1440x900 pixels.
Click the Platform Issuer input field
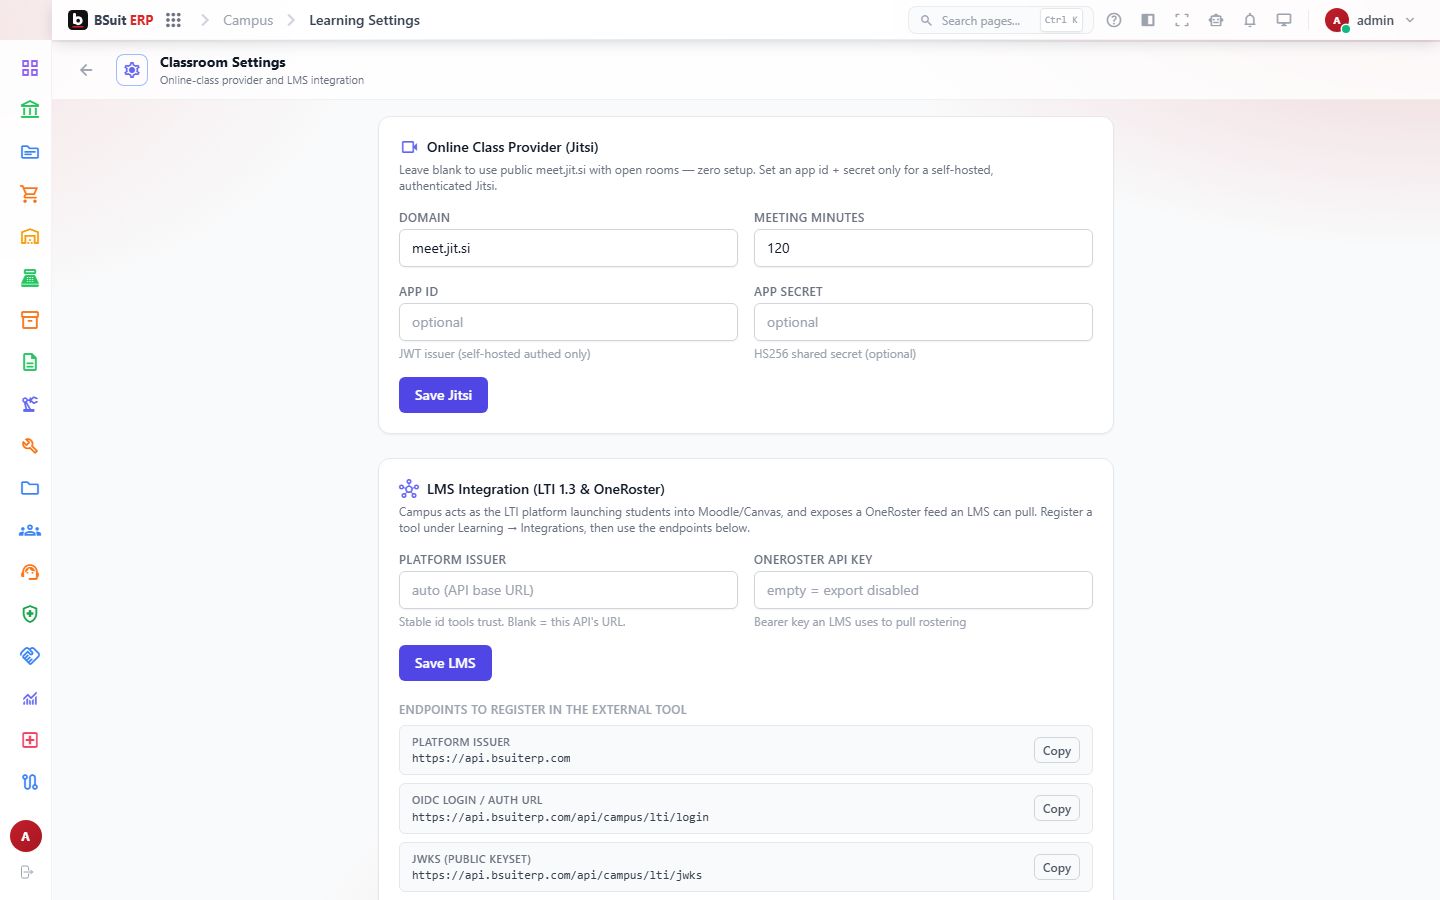pyautogui.click(x=568, y=590)
